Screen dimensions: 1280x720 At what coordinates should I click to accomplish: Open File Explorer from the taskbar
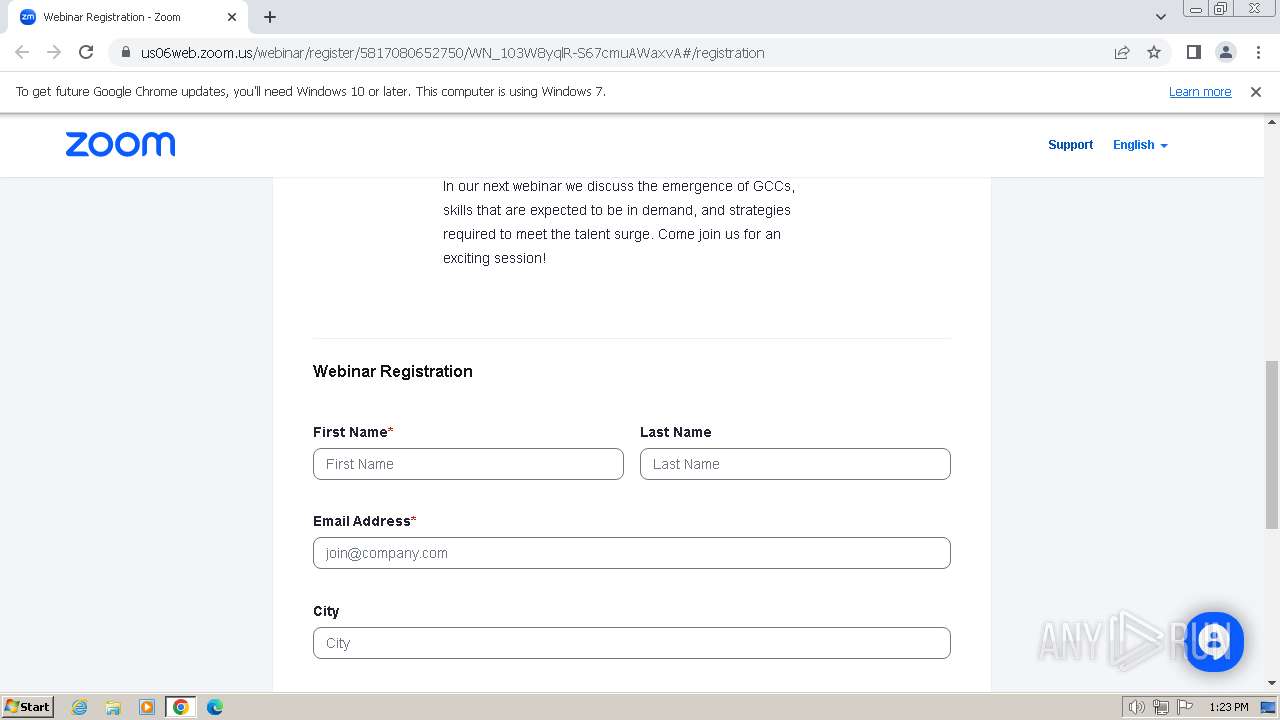113,707
